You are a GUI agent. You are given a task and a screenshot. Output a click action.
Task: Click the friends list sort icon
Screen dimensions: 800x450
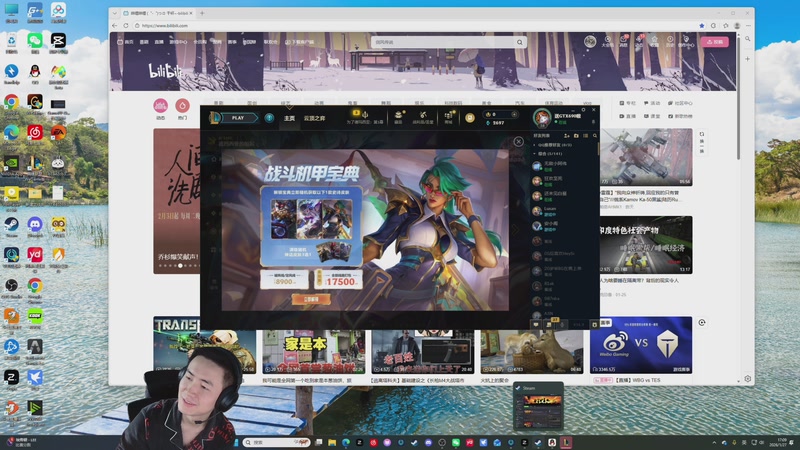pyautogui.click(x=585, y=136)
